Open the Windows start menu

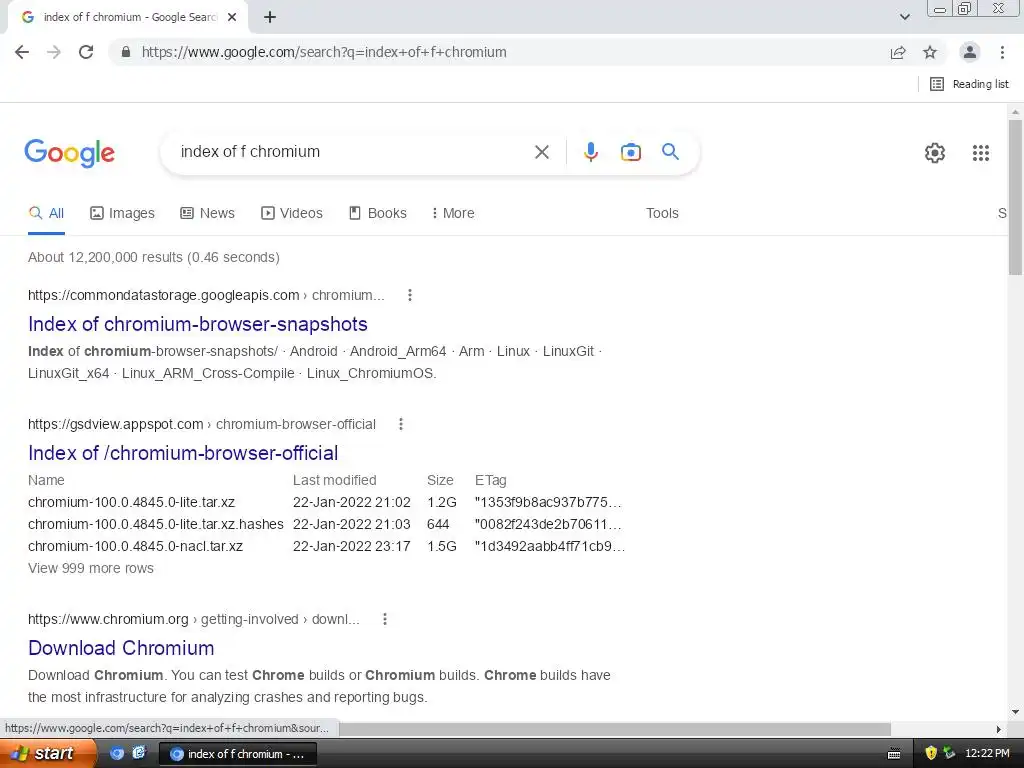48,753
